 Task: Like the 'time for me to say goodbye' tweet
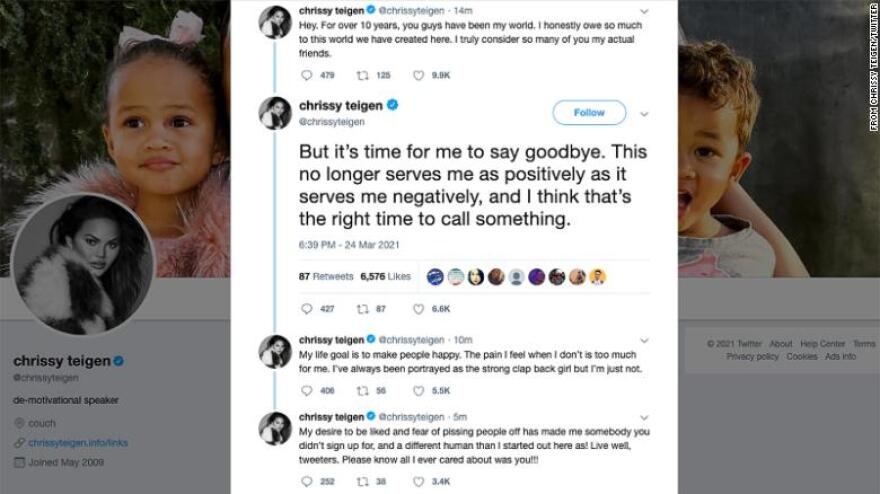point(418,309)
